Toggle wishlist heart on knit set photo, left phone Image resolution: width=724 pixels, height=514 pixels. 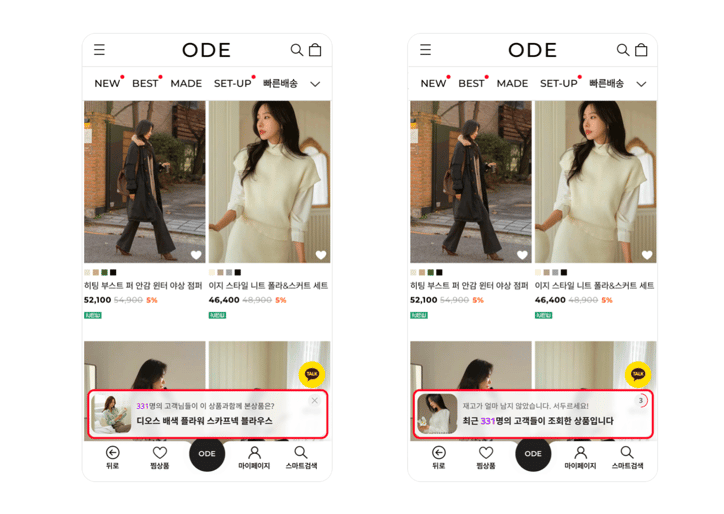tap(321, 255)
